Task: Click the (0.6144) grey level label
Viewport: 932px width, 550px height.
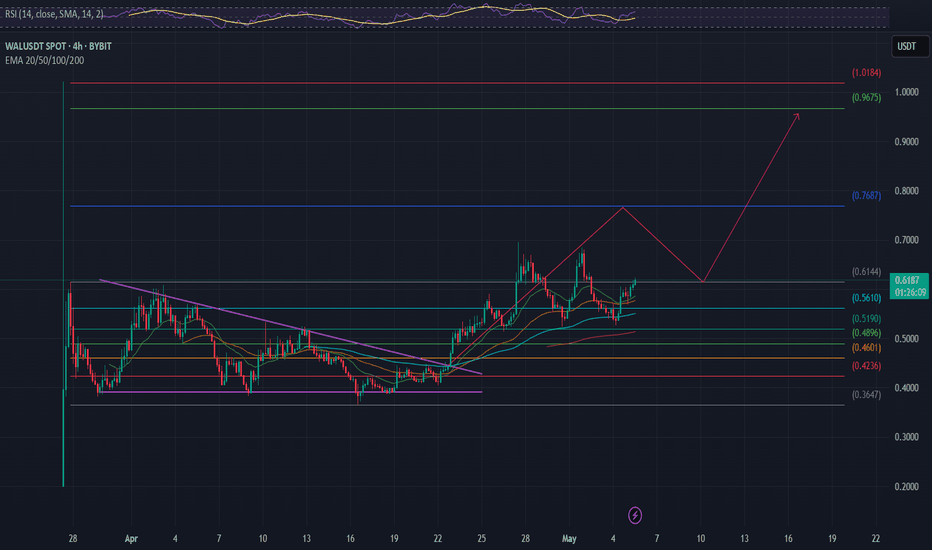Action: [x=866, y=272]
